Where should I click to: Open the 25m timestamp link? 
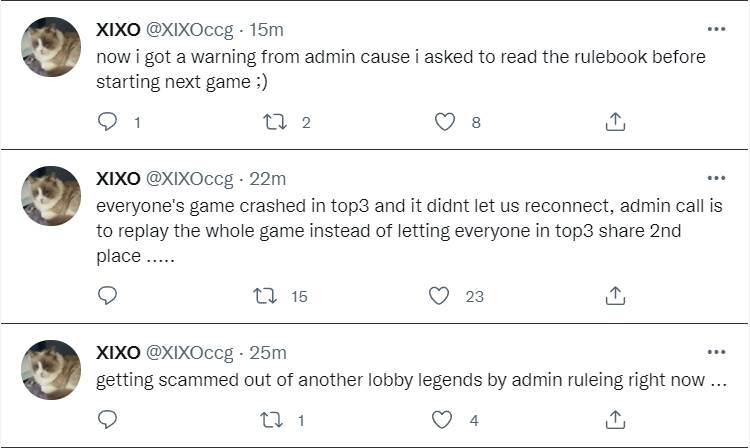pos(267,353)
